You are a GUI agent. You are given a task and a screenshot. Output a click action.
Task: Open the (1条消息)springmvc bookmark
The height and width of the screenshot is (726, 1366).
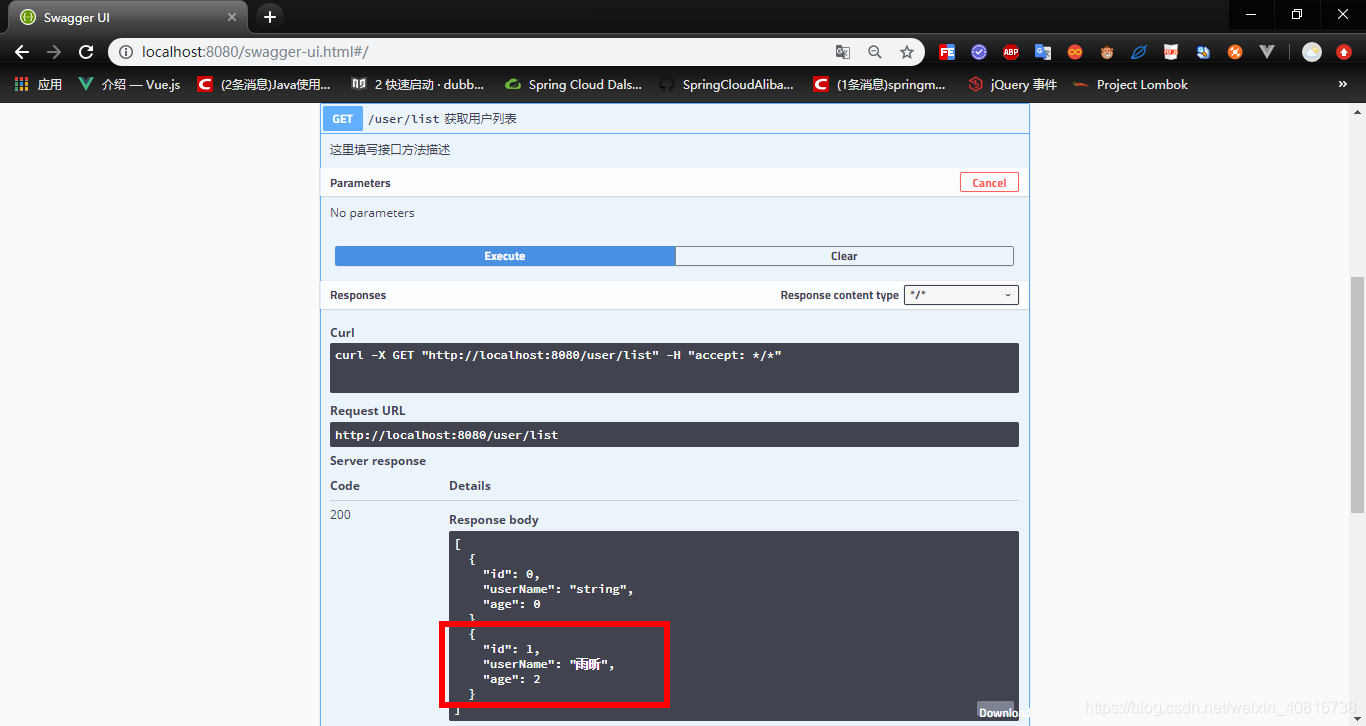[880, 85]
